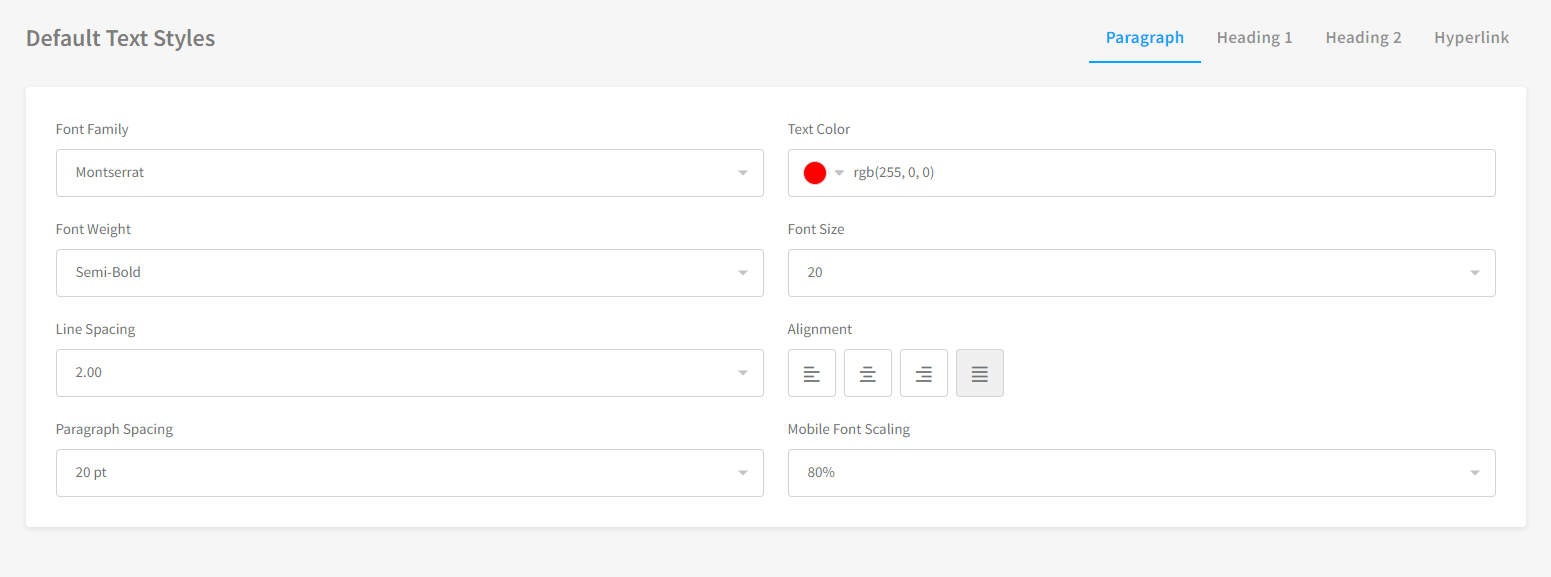Open the small arrow beside the color swatch

[x=840, y=173]
